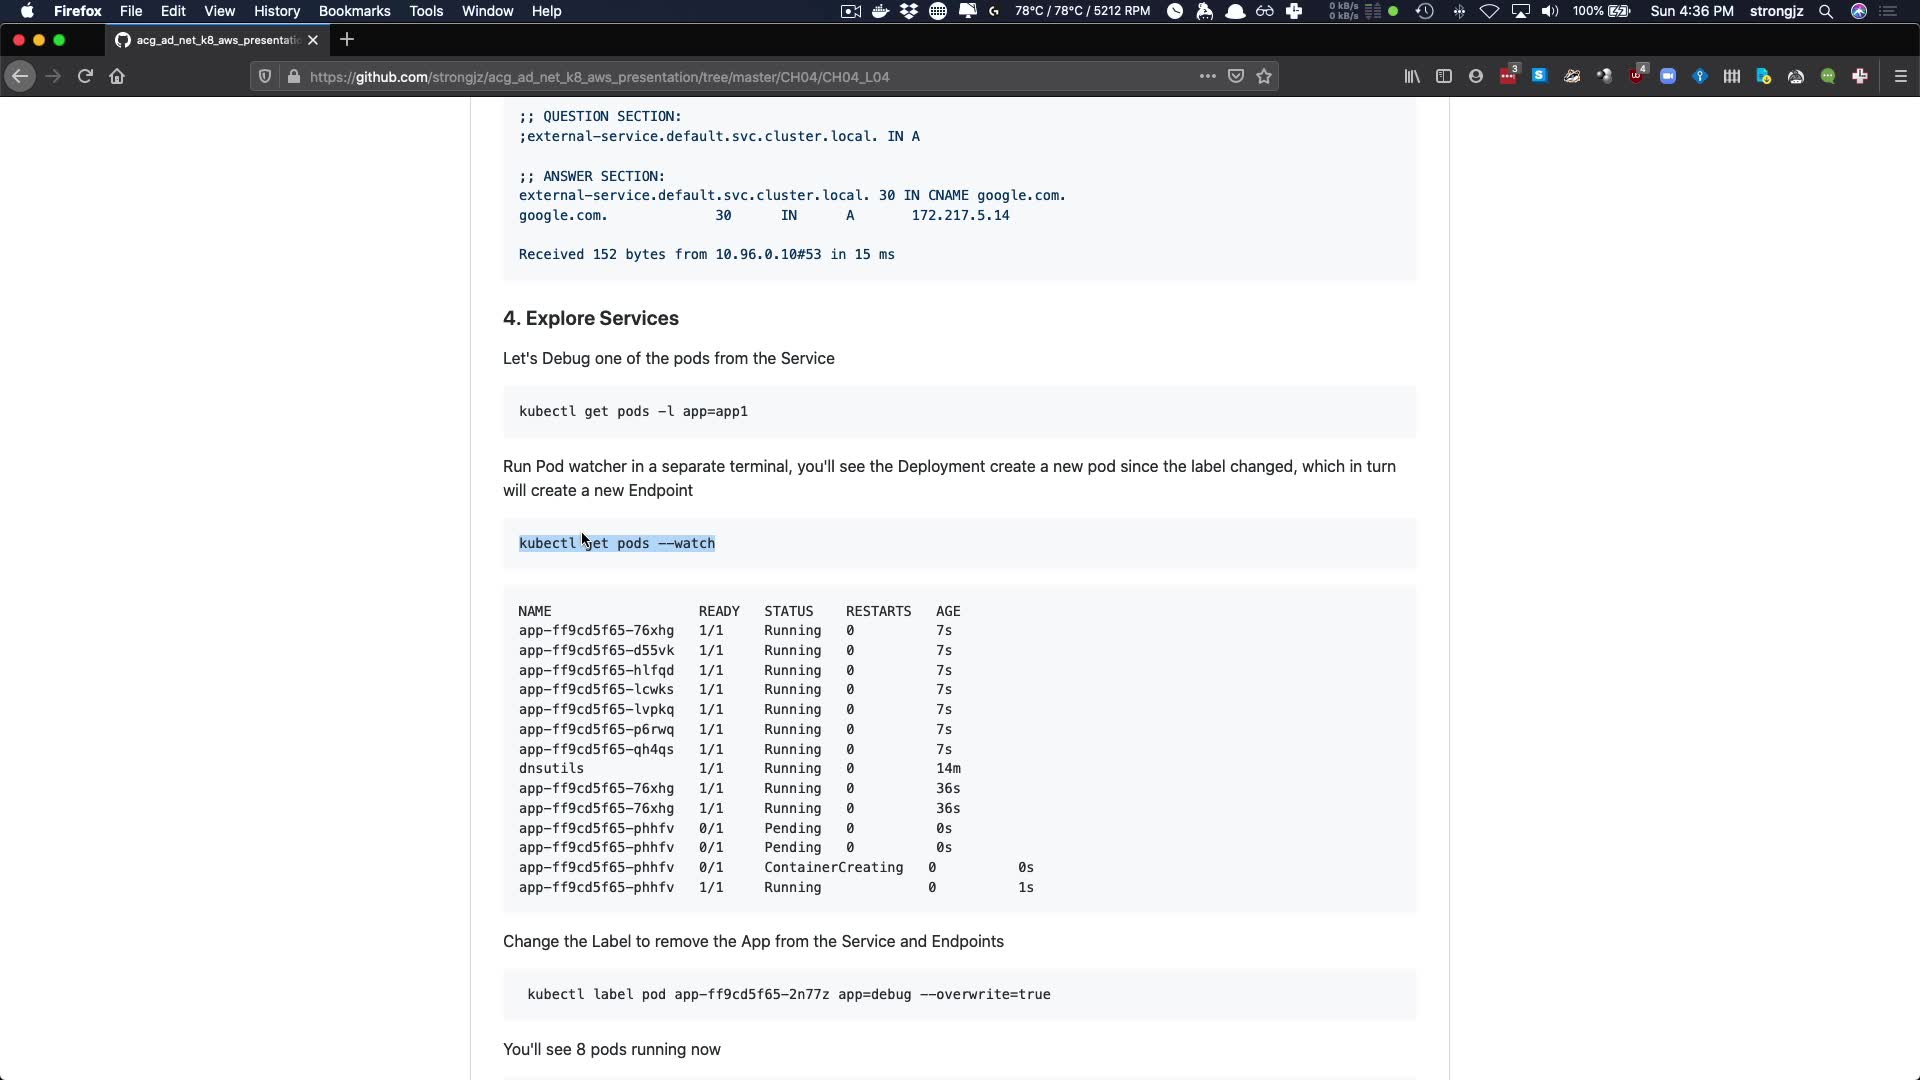Go to the Firefox Home page
Viewport: 1920px width, 1080px height.
(117, 76)
